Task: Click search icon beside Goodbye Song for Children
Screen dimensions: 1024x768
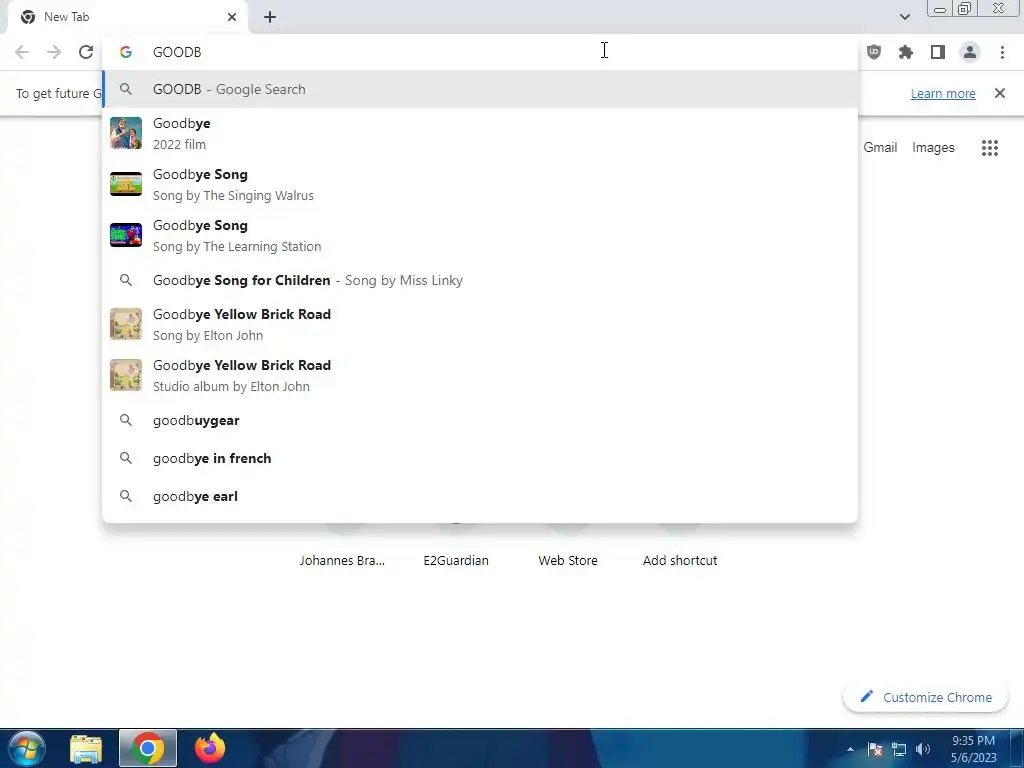Action: tap(126, 280)
